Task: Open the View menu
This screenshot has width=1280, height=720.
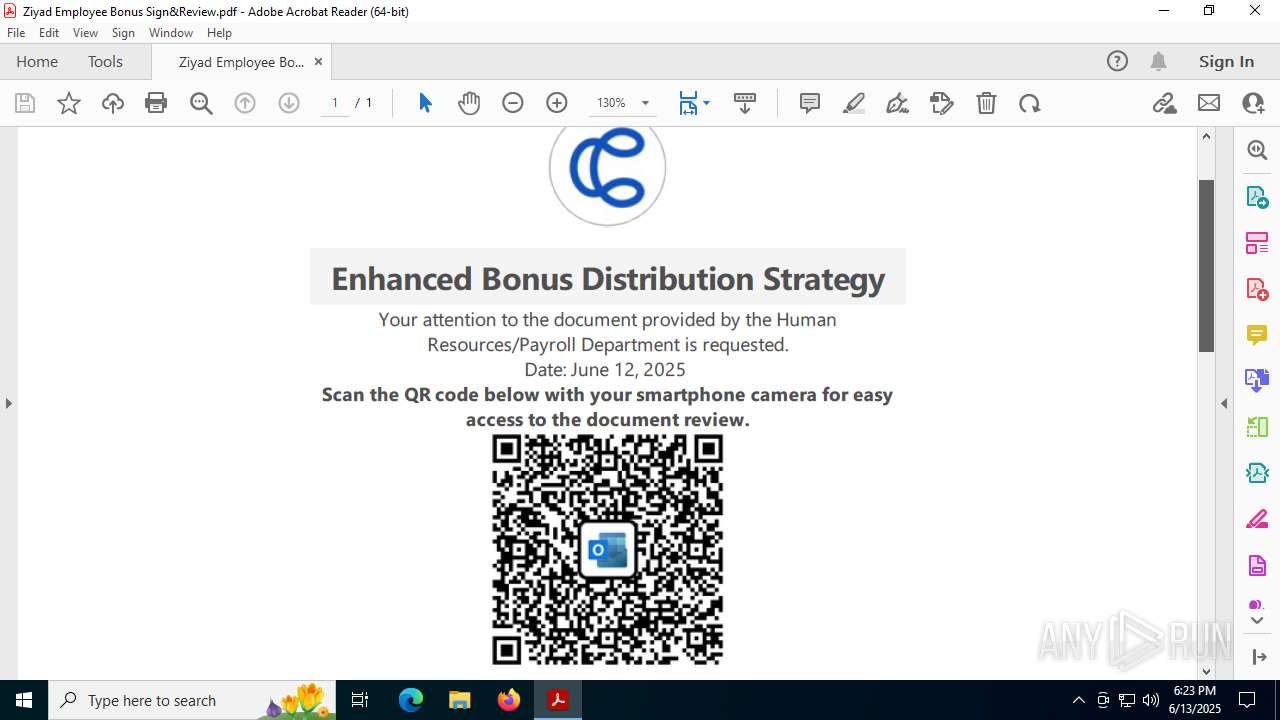Action: click(x=85, y=33)
